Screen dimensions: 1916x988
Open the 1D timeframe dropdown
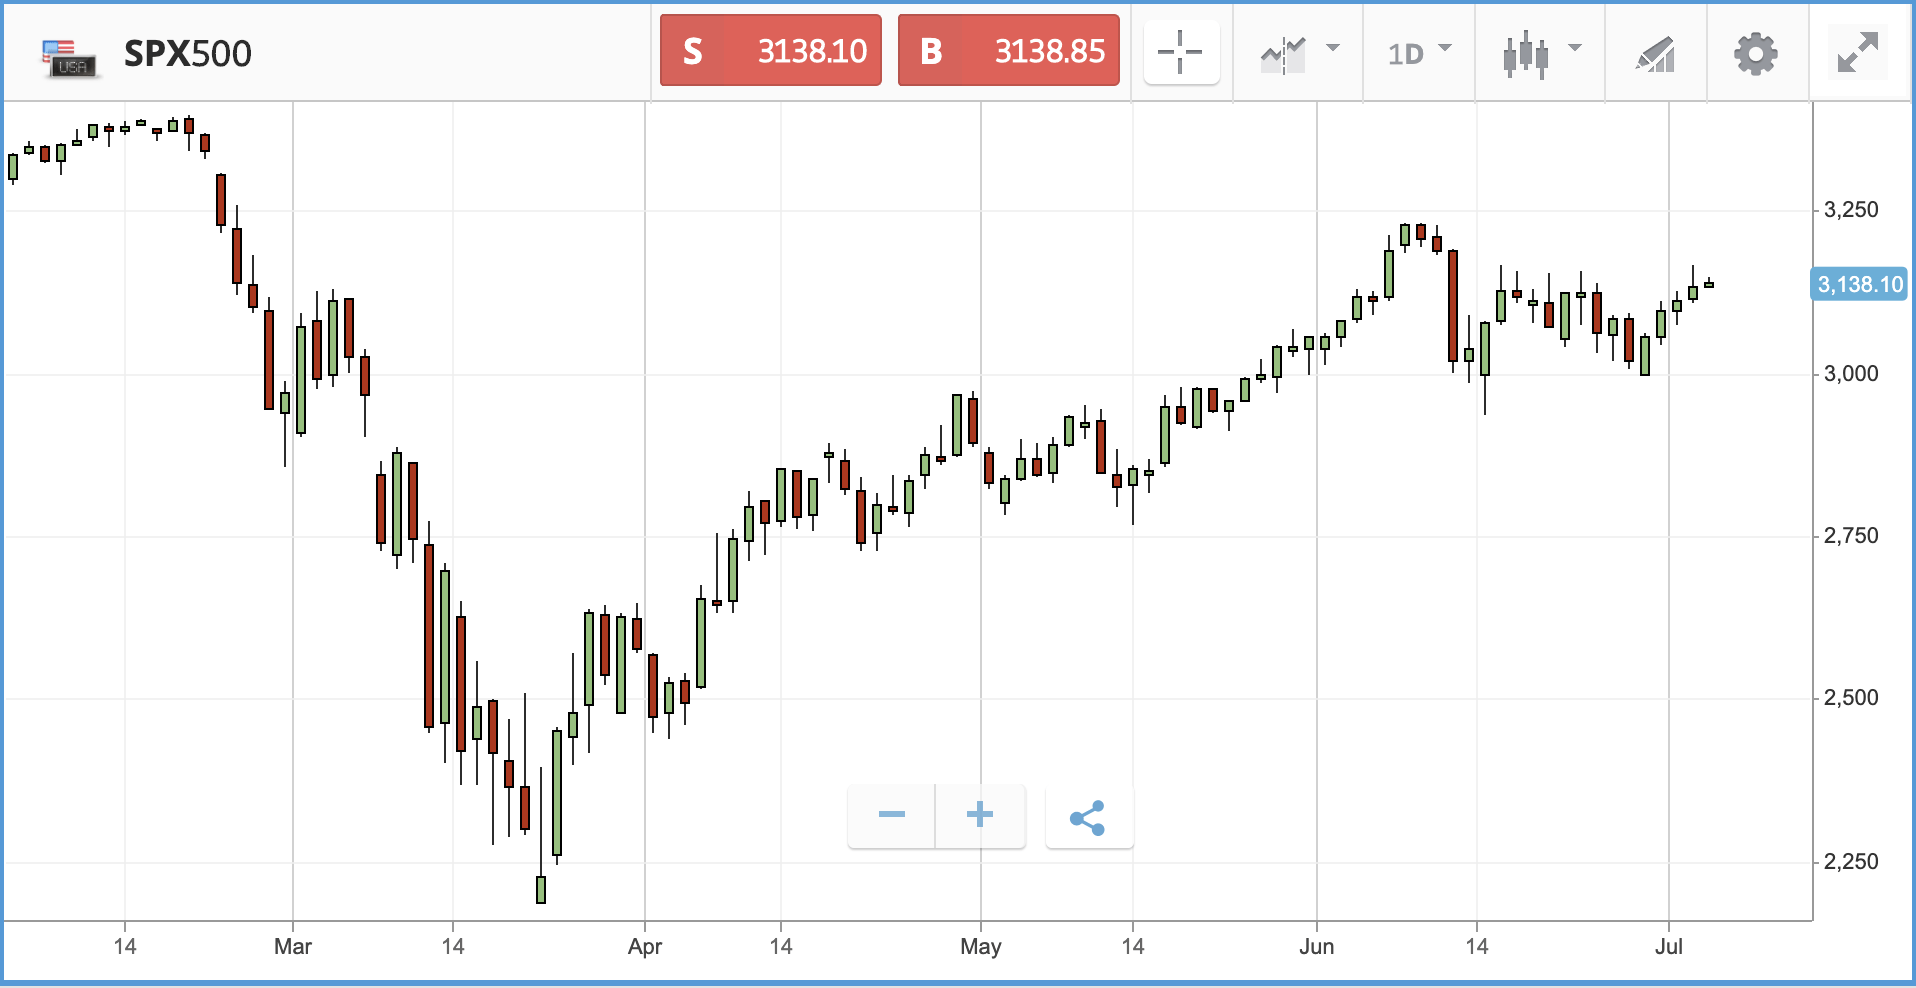tap(1419, 53)
